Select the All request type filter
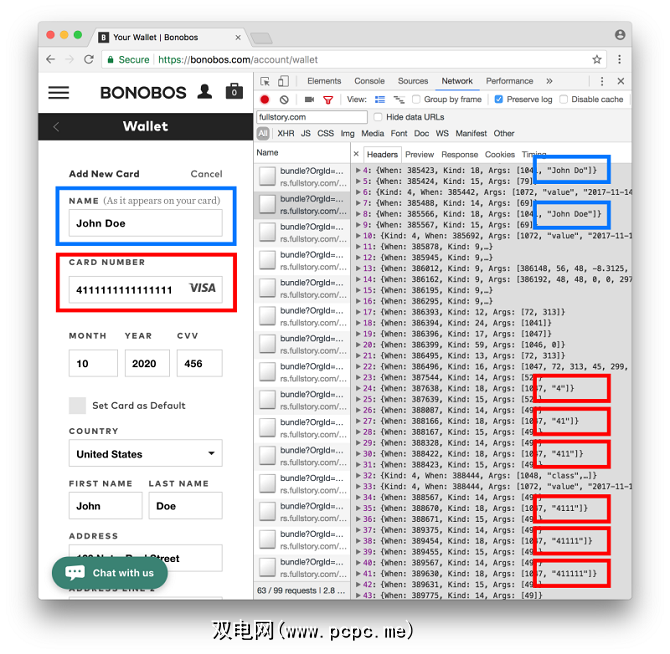Image resolution: width=670 pixels, height=654 pixels. [x=263, y=134]
